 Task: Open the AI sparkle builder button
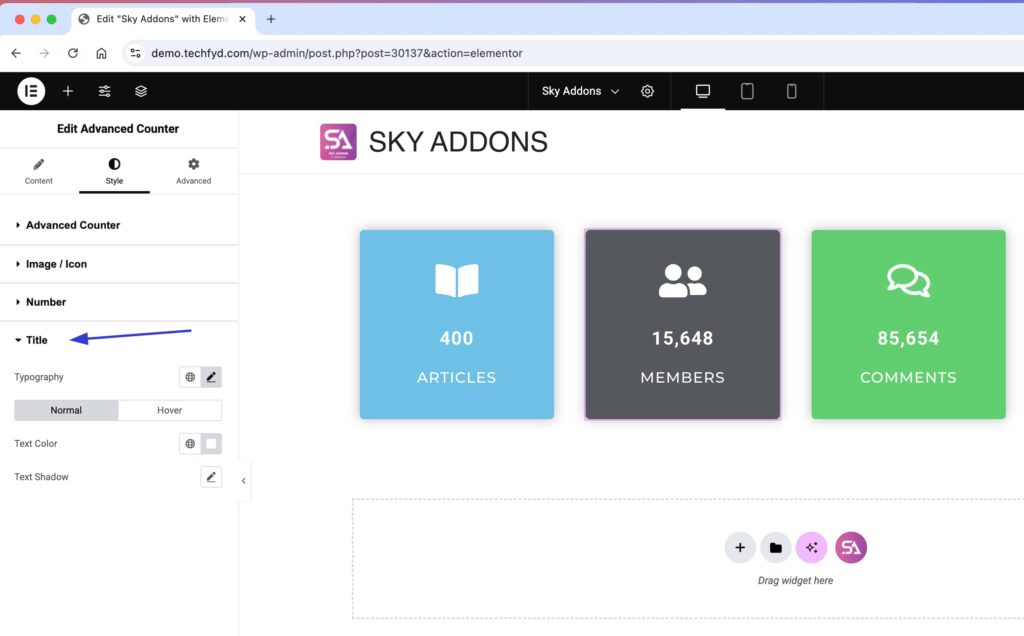[812, 548]
